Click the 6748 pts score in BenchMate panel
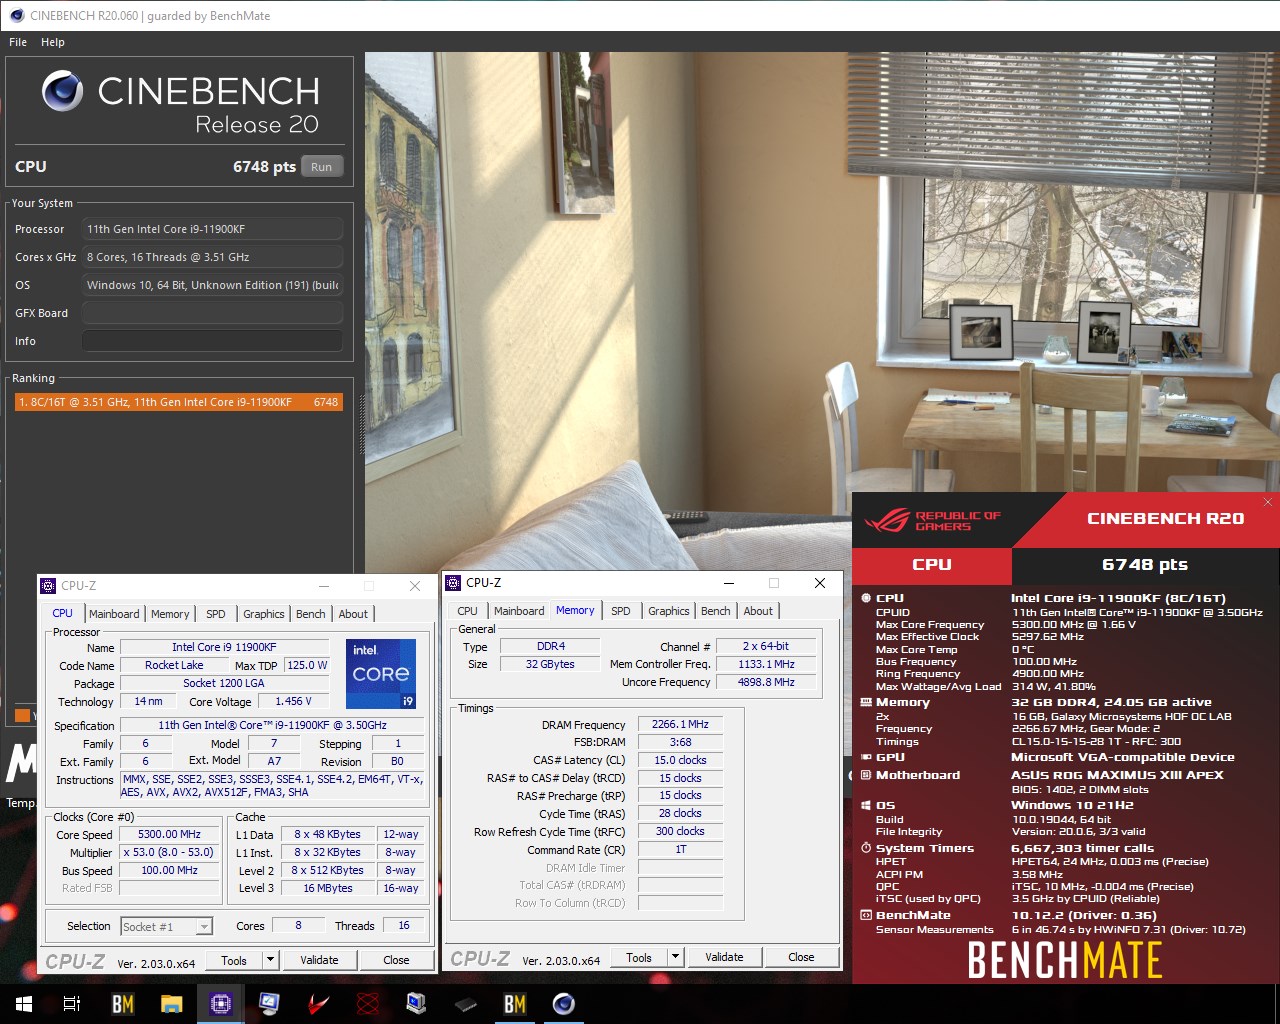Viewport: 1280px width, 1024px height. (x=1145, y=564)
